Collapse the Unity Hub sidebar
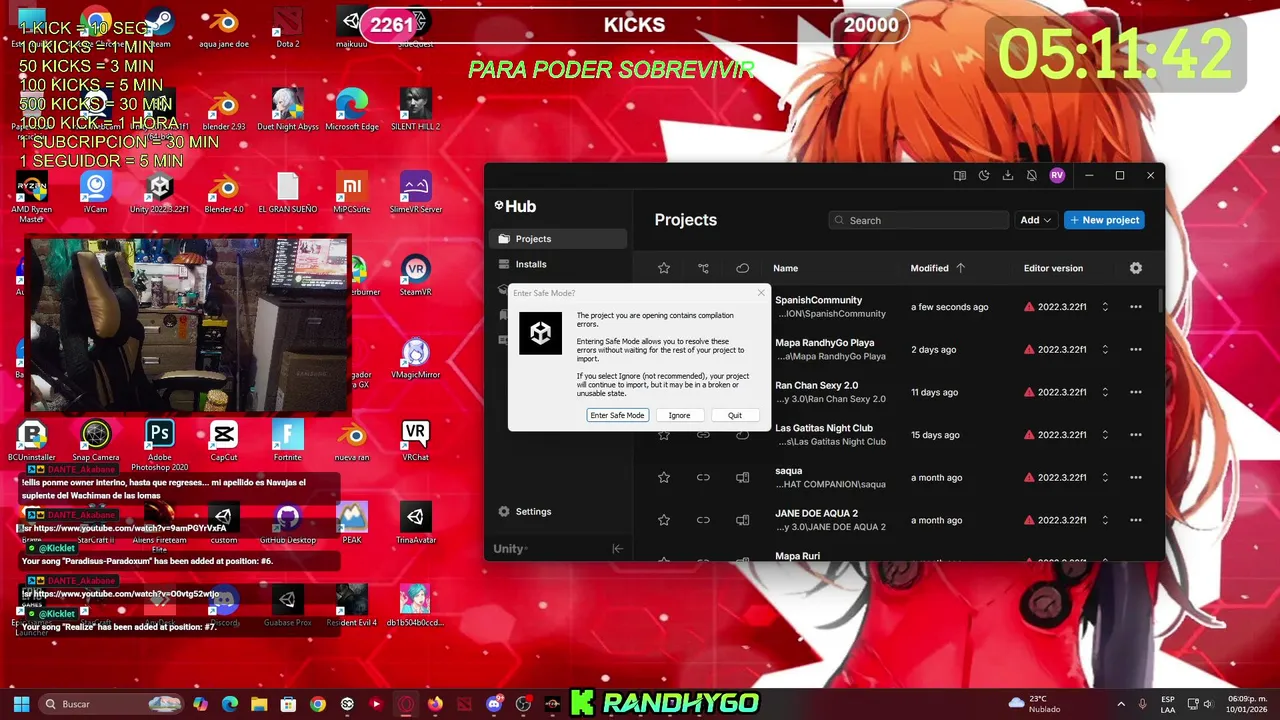Image resolution: width=1280 pixels, height=720 pixels. click(617, 549)
